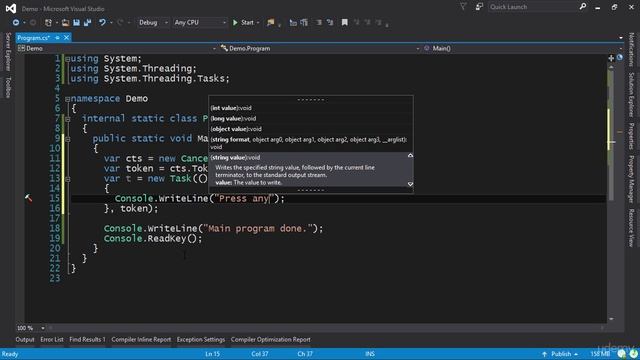
Task: Open the Compiler Inline Report tab
Action: 141,339
